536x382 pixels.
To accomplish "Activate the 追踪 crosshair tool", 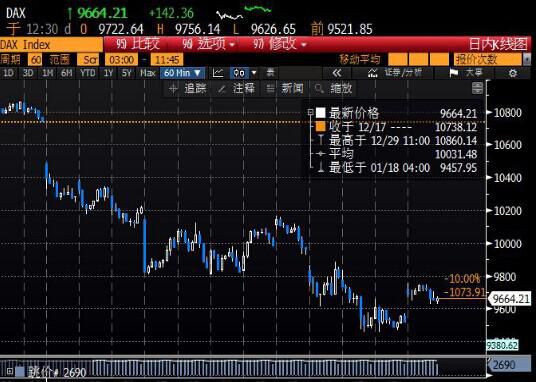I will pyautogui.click(x=188, y=89).
